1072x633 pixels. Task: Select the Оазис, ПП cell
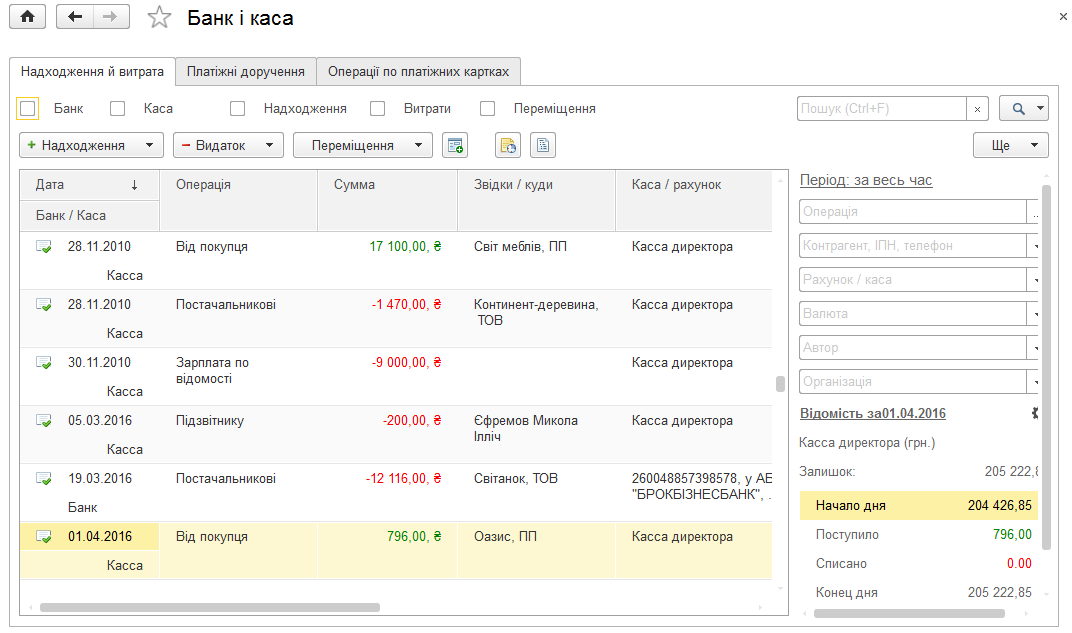click(537, 551)
